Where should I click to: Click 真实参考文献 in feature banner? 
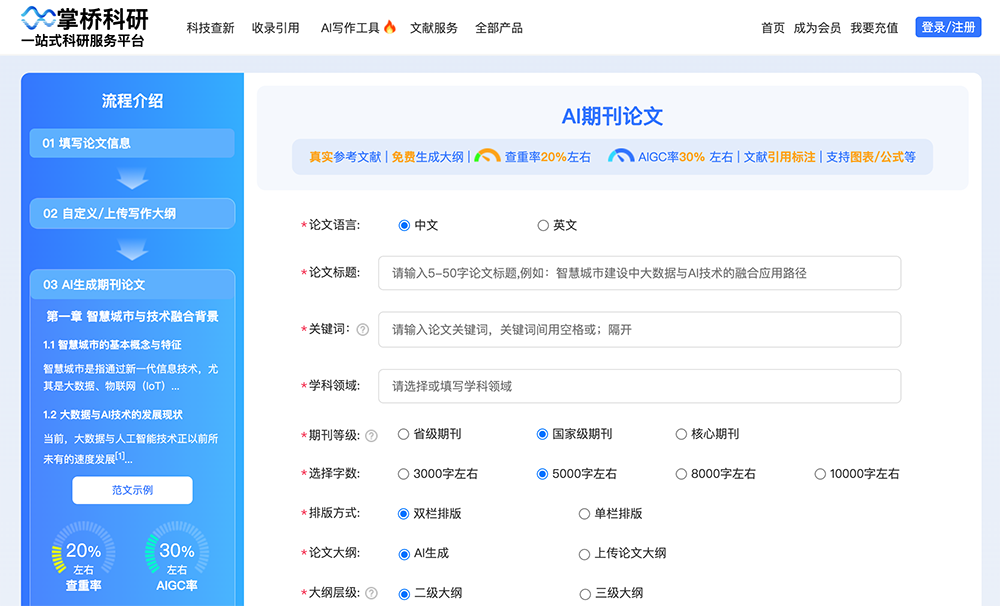click(345, 157)
